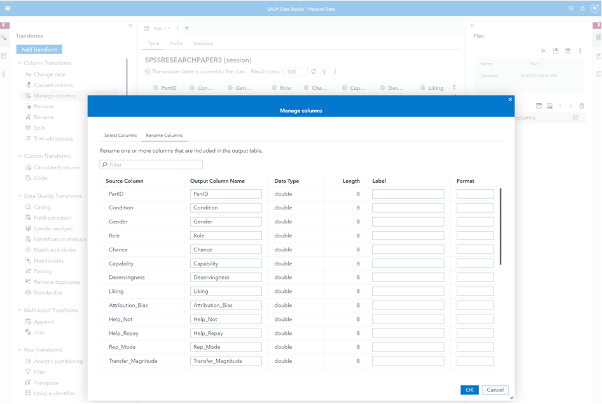Click the Data Type column header
602x404 pixels.
click(287, 181)
